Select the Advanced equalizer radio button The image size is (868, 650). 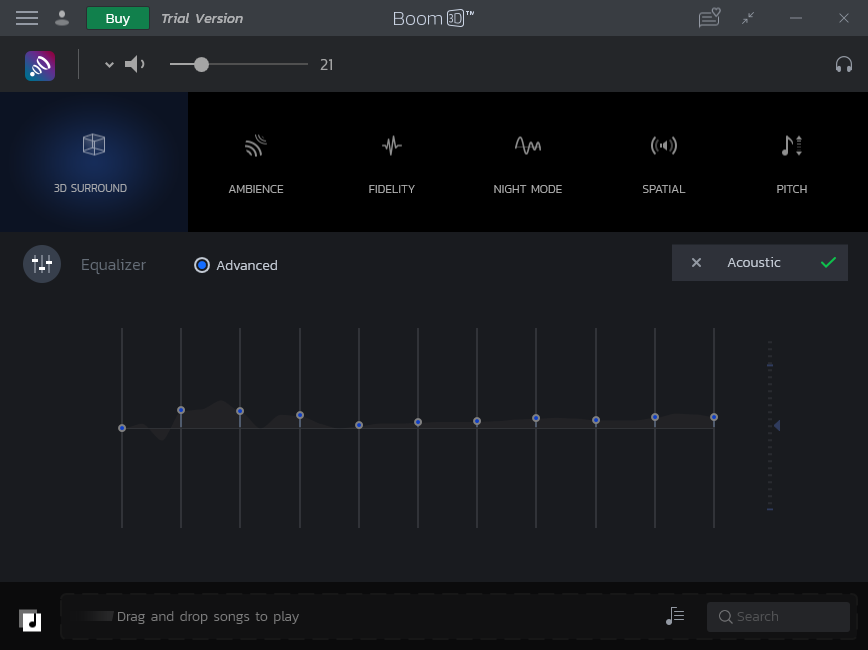coord(202,264)
